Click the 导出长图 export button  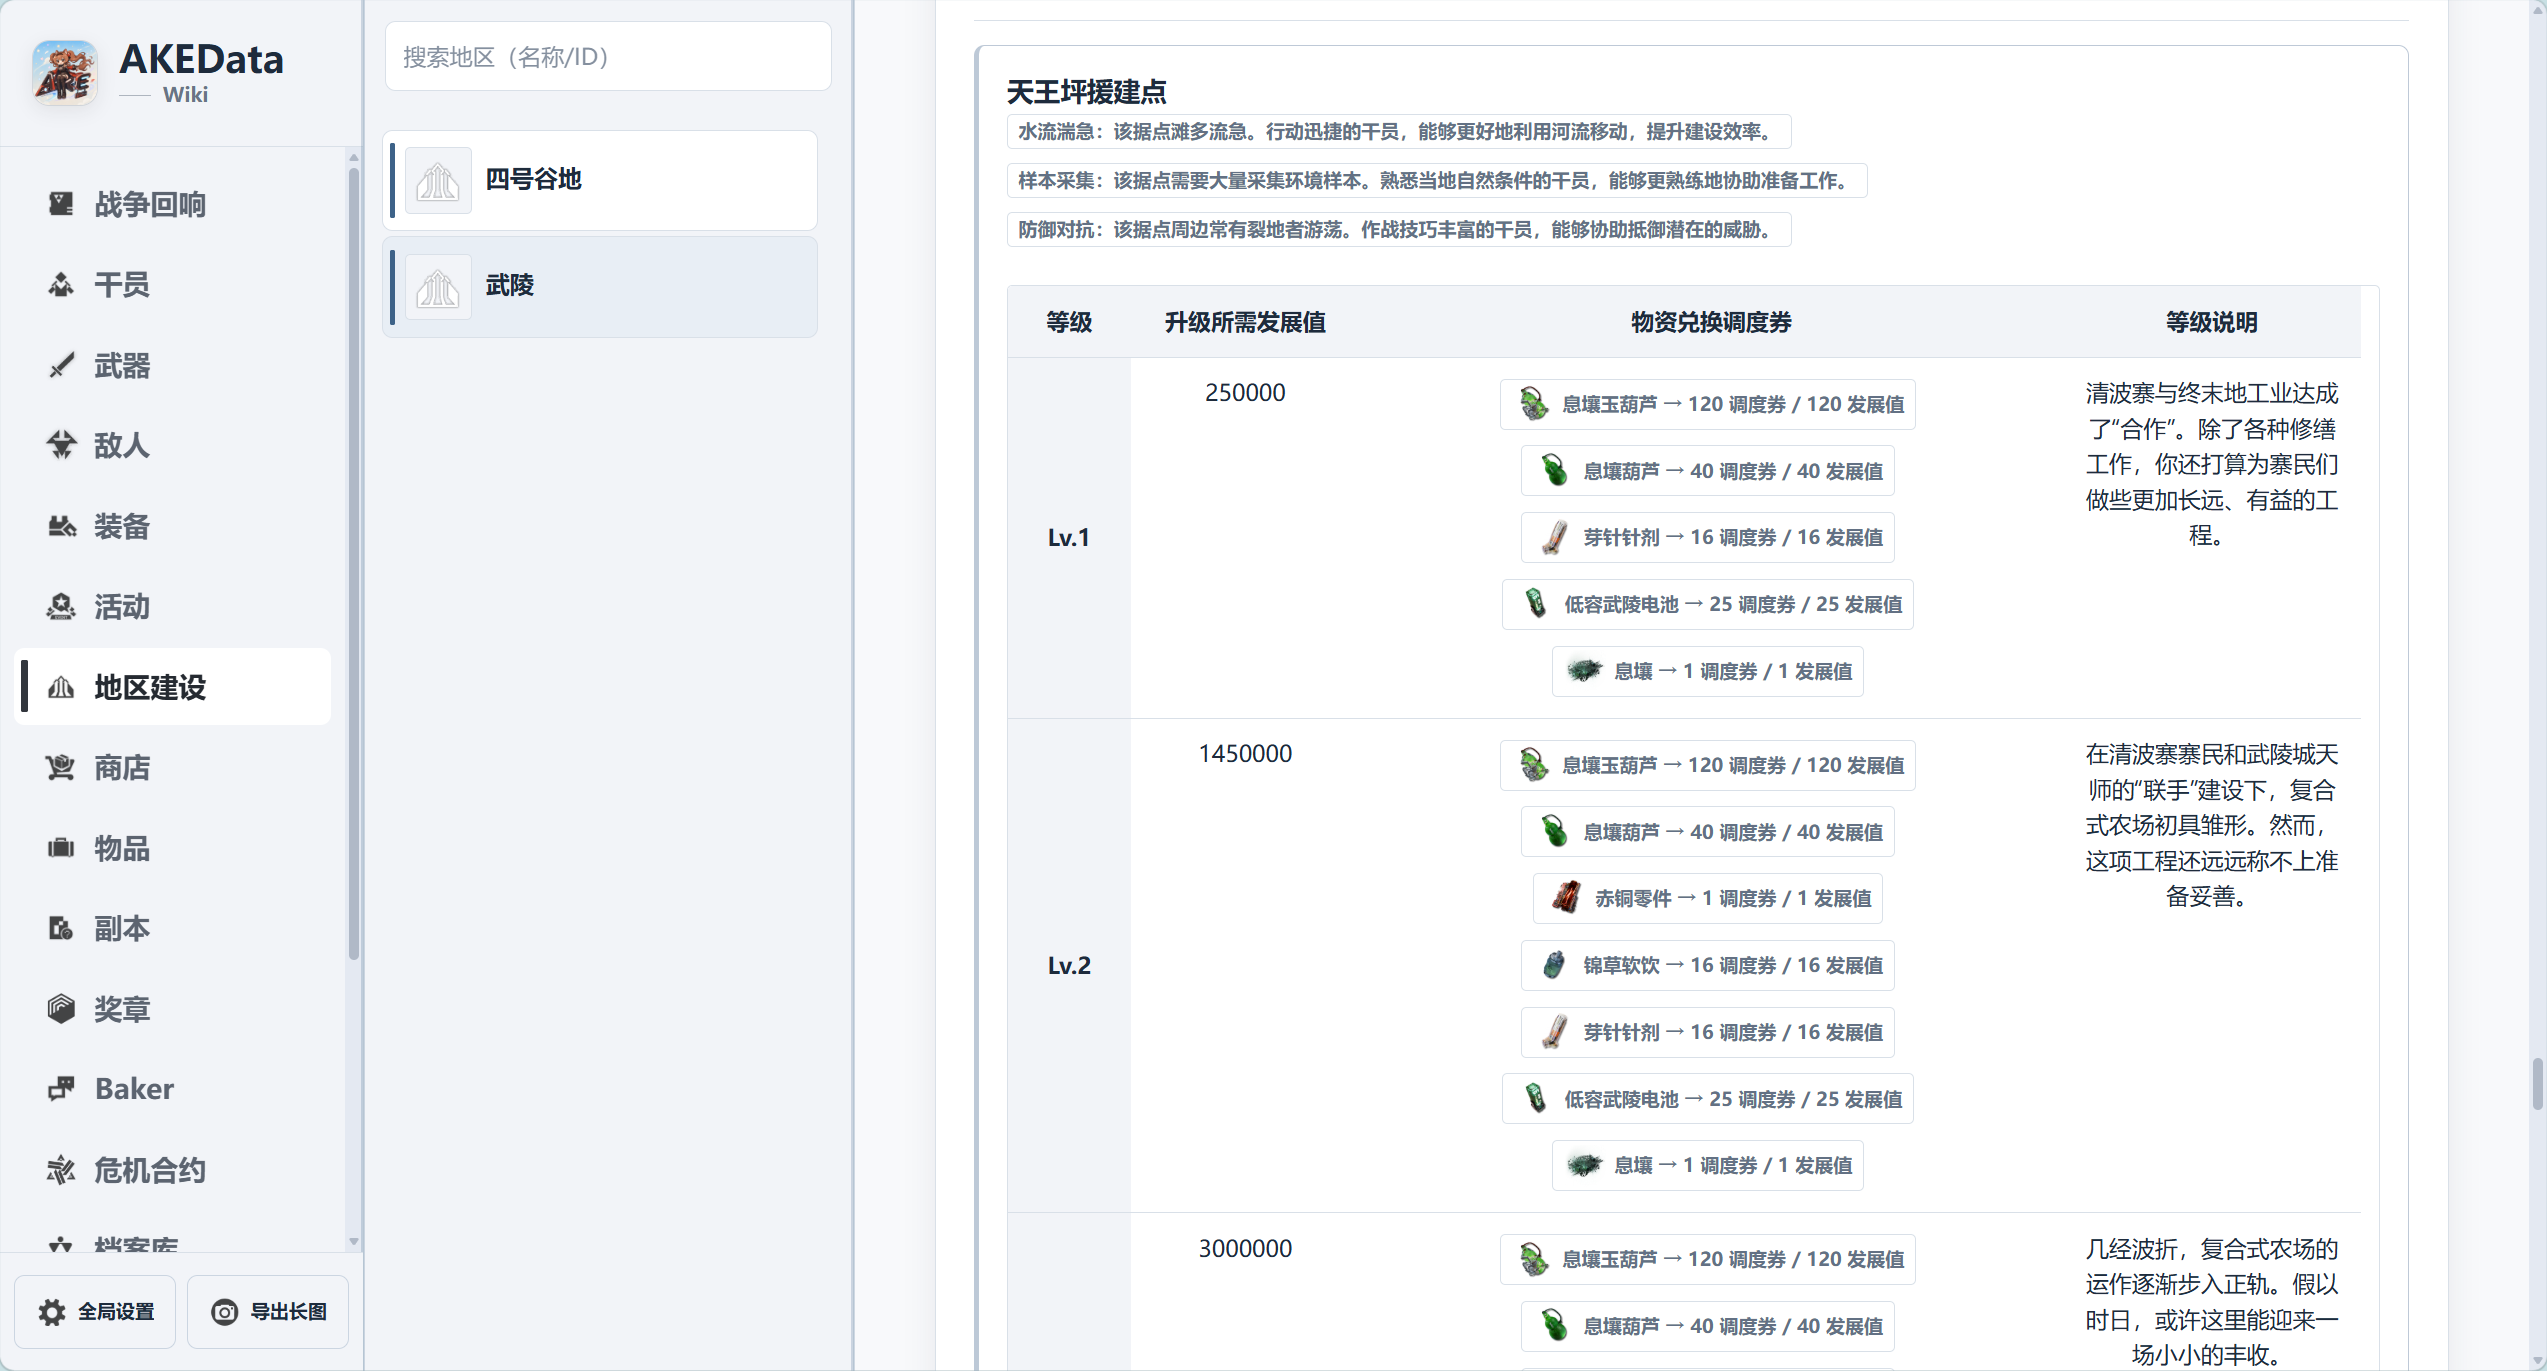click(268, 1312)
